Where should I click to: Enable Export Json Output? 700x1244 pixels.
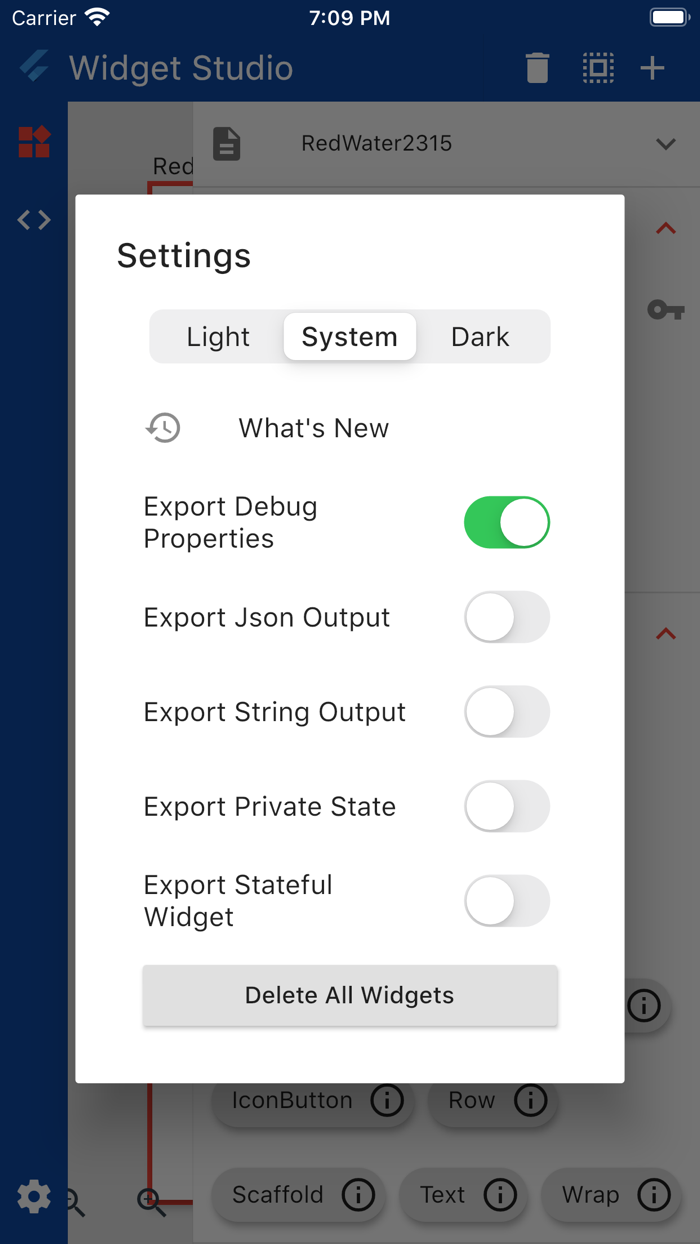click(506, 617)
